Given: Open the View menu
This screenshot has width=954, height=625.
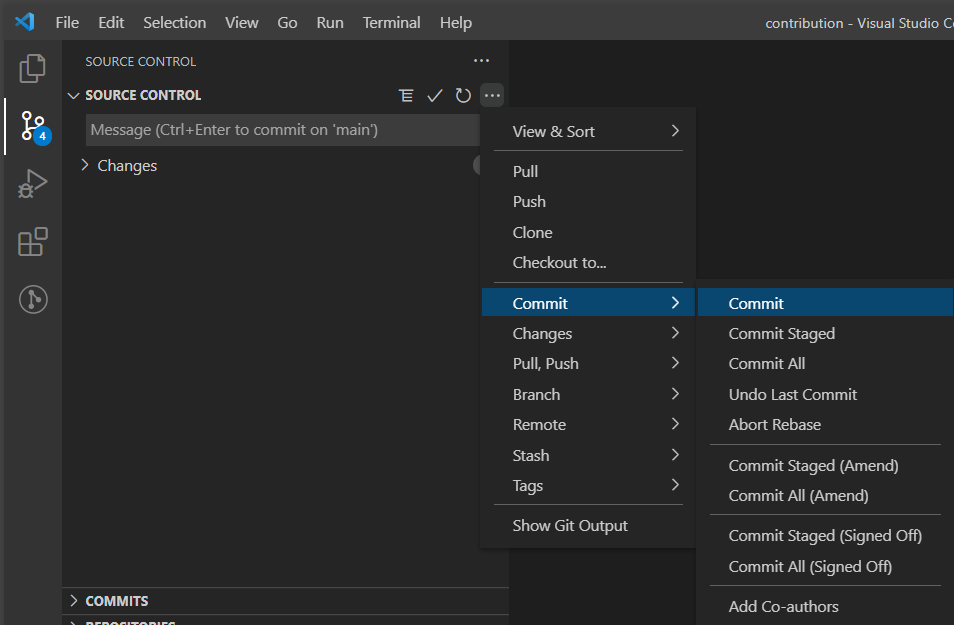Looking at the screenshot, I should point(242,23).
